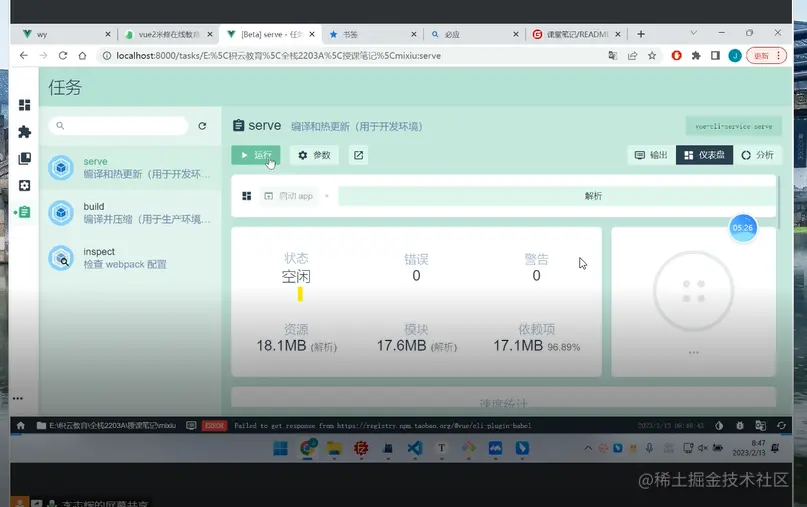Open the dependencies icon in the Vue UI sidebar

(x=24, y=159)
